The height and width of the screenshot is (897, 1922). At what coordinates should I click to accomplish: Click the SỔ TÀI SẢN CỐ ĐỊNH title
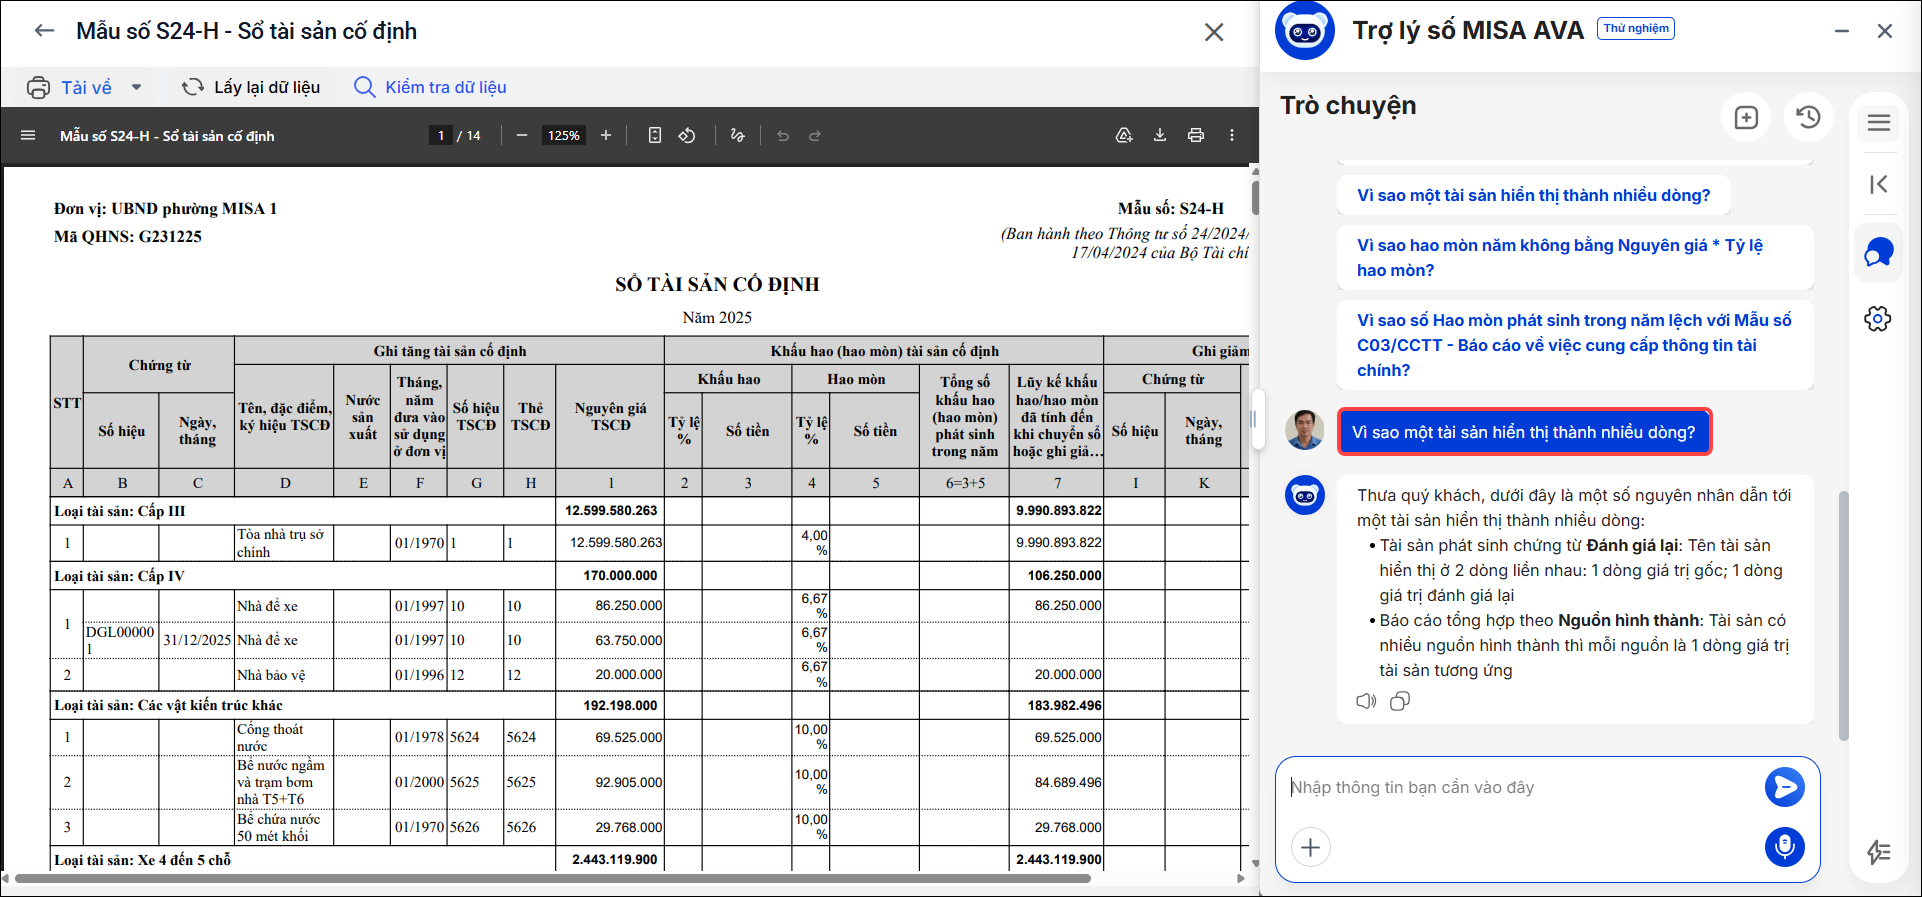[x=717, y=284]
